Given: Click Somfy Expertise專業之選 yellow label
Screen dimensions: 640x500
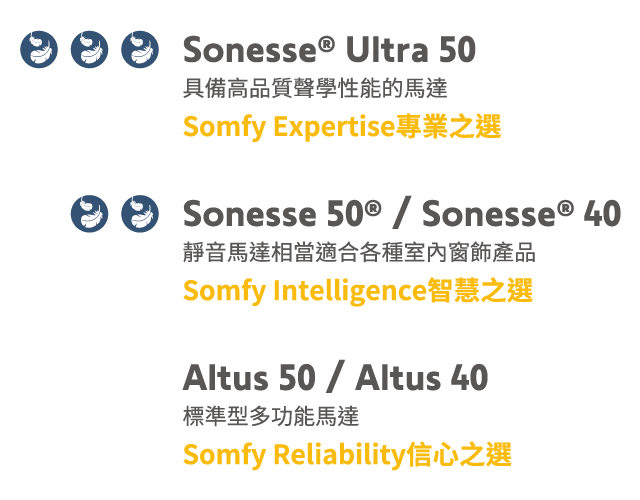Looking at the screenshot, I should point(342,127).
